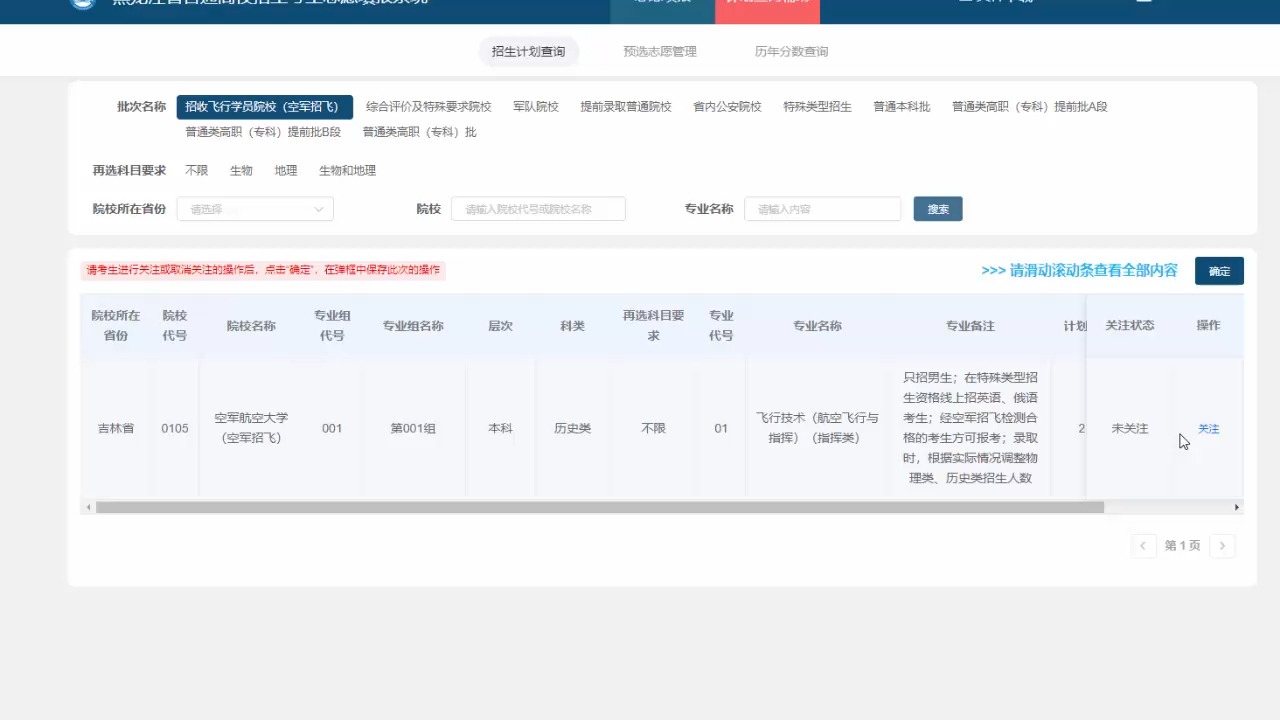The width and height of the screenshot is (1280, 720).
Task: Click the 院校所在省份 column header
Action: 116,326
